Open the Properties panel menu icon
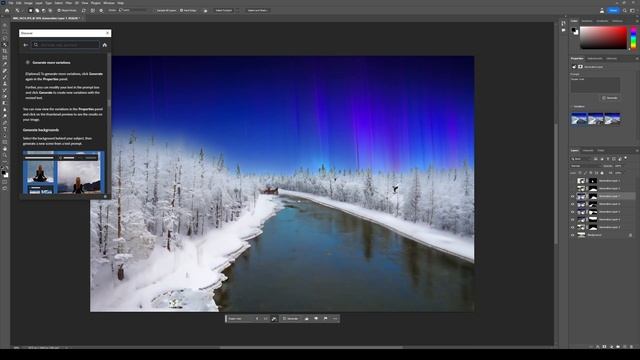Viewport: 640px width, 360px height. click(637, 58)
